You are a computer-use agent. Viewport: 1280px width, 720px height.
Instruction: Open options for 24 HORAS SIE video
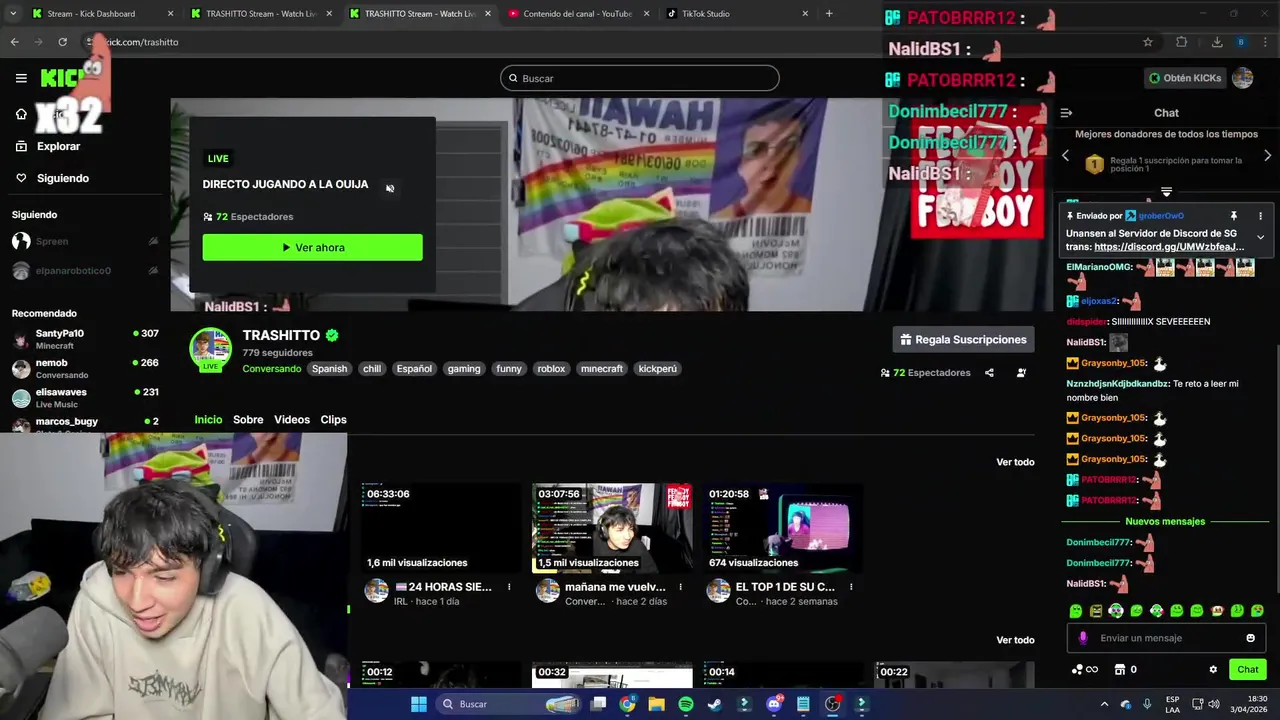pos(509,587)
